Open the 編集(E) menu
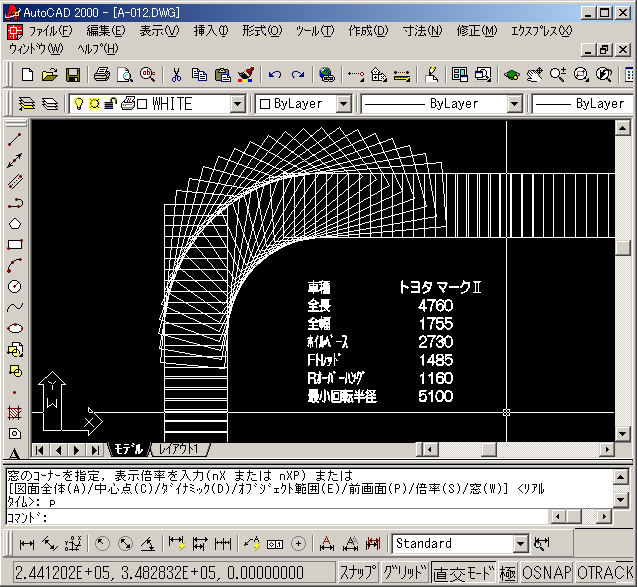The image size is (637, 587). click(x=106, y=31)
